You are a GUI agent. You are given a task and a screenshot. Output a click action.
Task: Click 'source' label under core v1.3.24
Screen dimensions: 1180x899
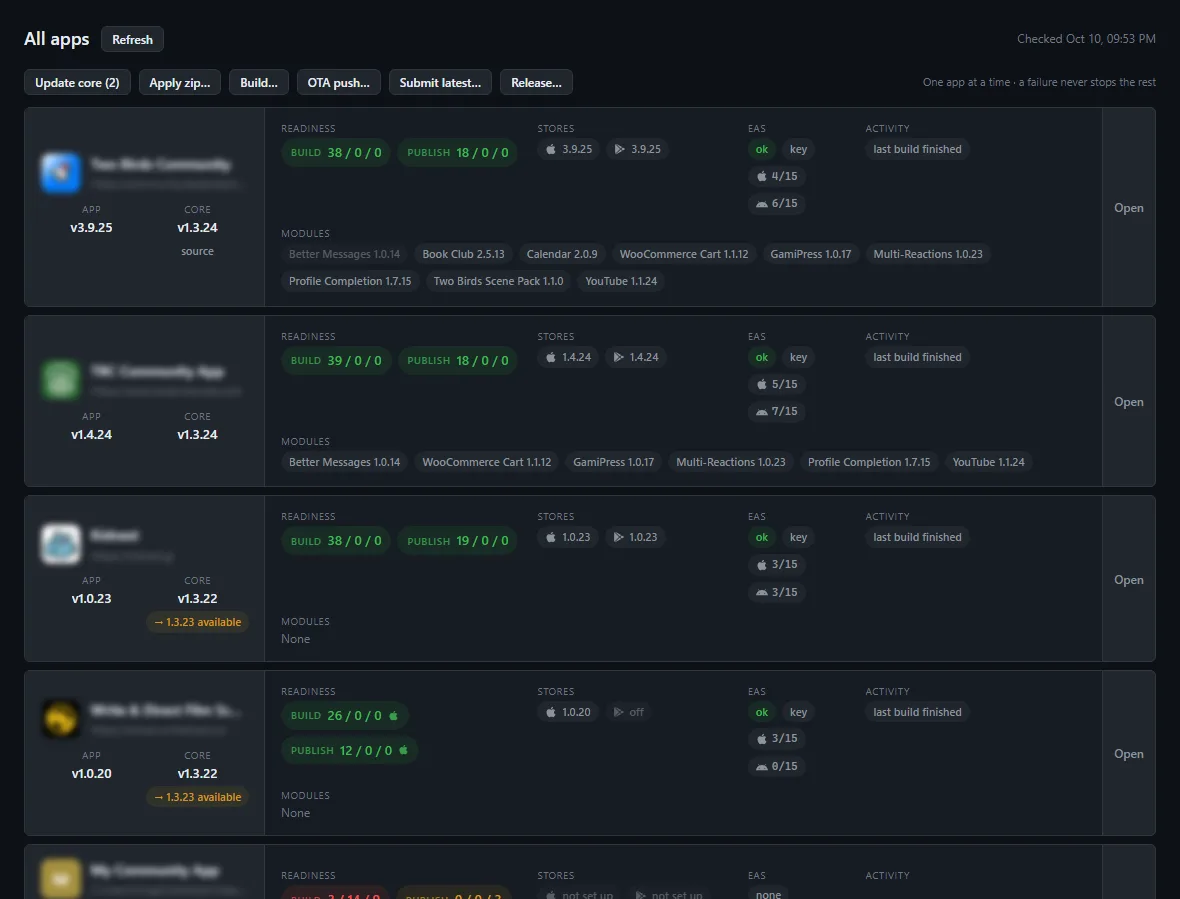pos(197,251)
